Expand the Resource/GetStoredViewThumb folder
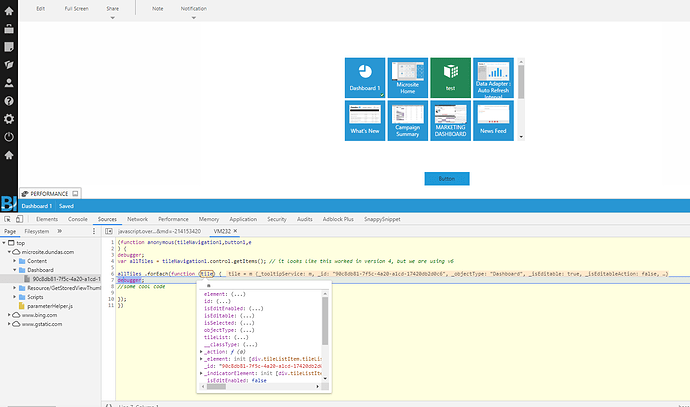The image size is (690, 407). 15,288
